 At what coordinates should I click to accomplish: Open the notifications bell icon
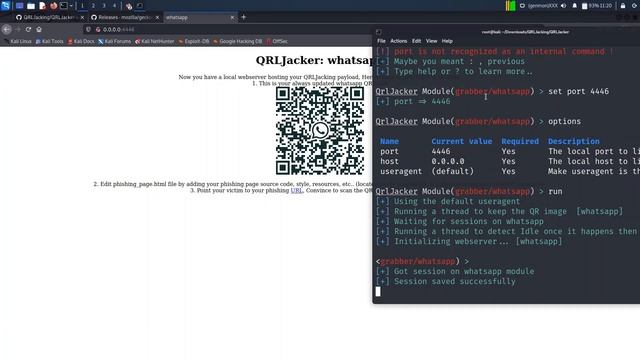click(x=574, y=6)
